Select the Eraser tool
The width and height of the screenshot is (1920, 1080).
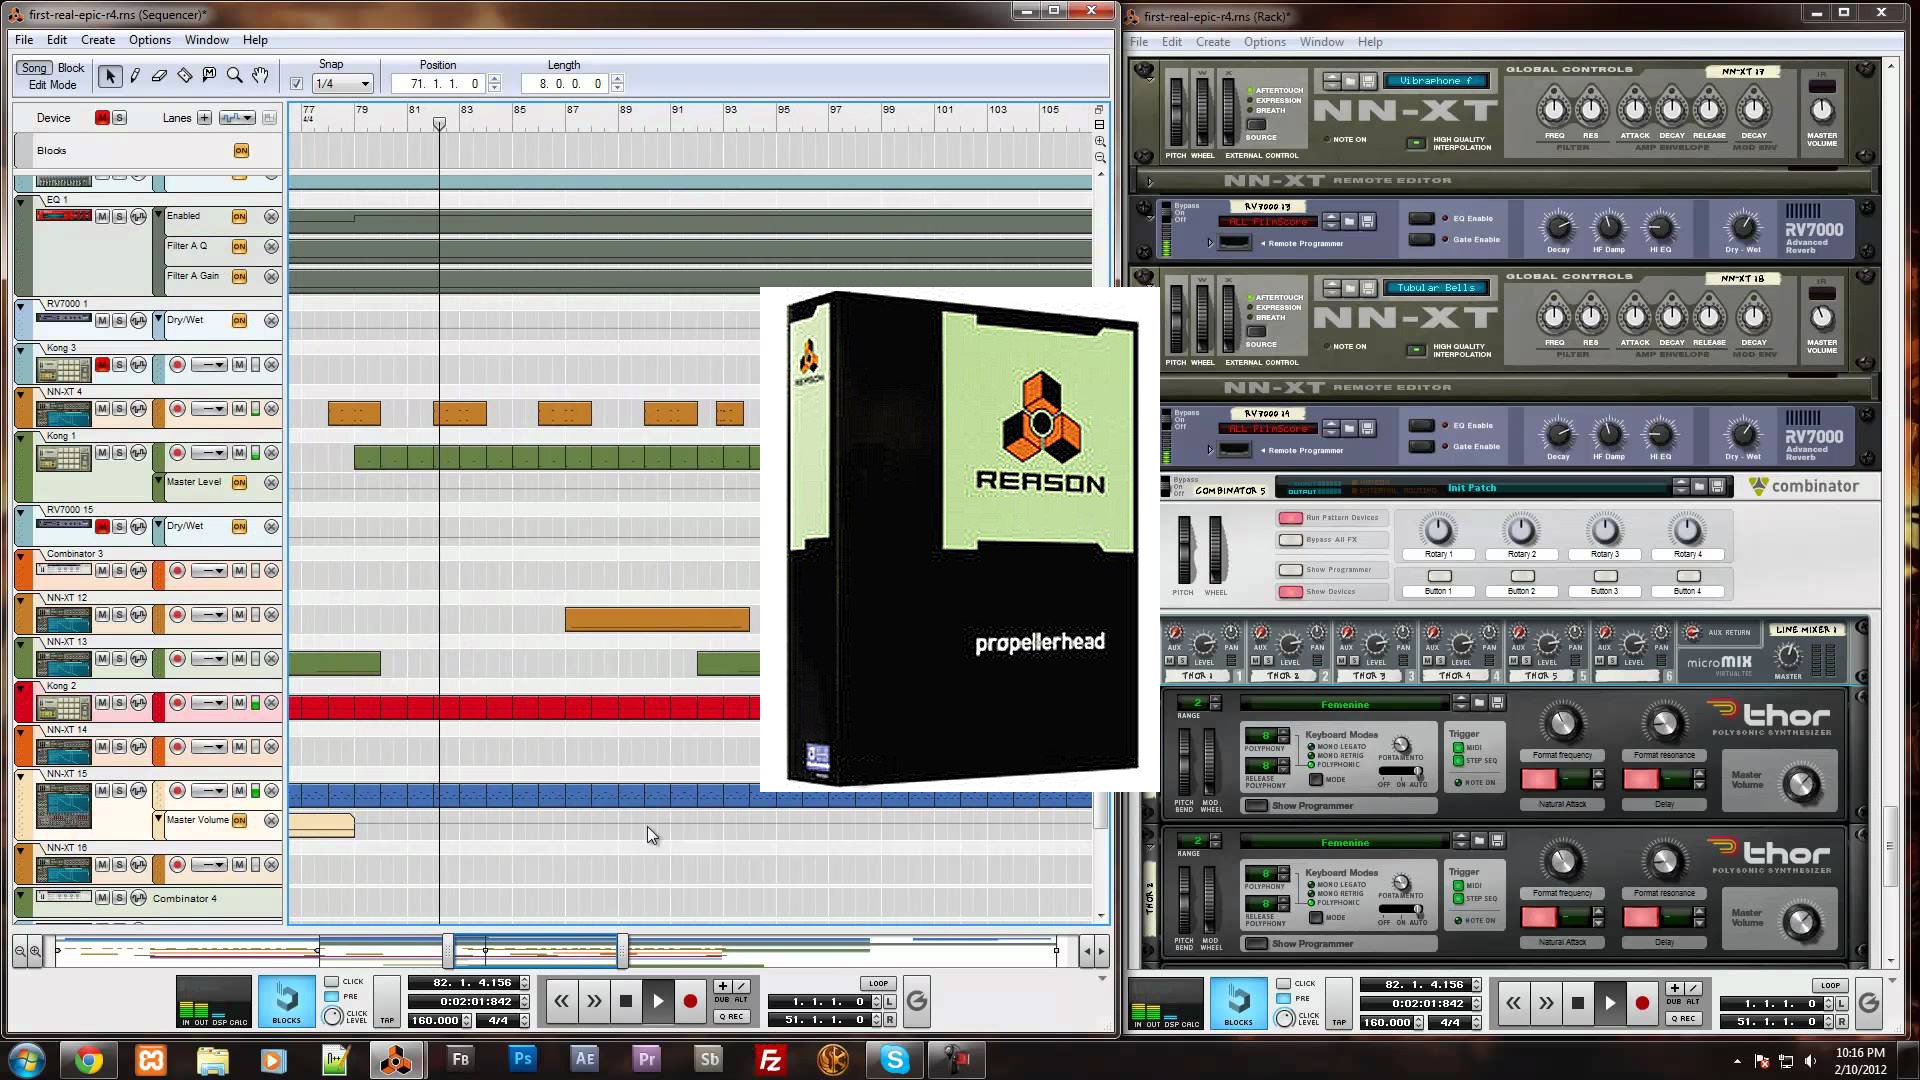click(160, 76)
